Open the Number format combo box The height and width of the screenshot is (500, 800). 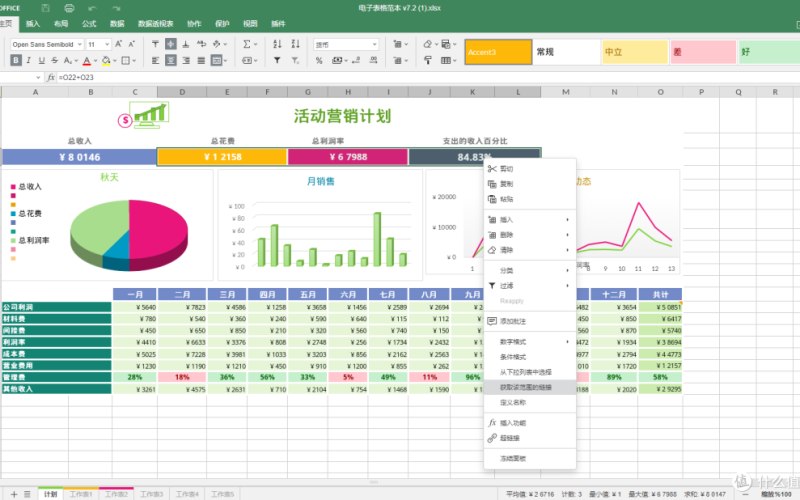pyautogui.click(x=346, y=44)
